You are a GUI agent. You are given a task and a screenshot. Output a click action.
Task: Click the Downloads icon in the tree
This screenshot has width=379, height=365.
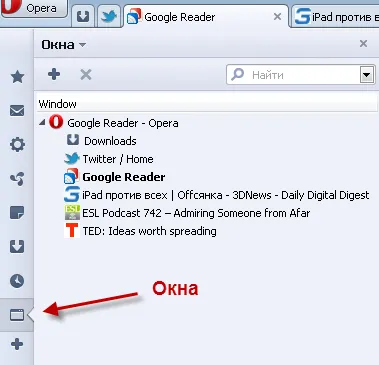73,140
